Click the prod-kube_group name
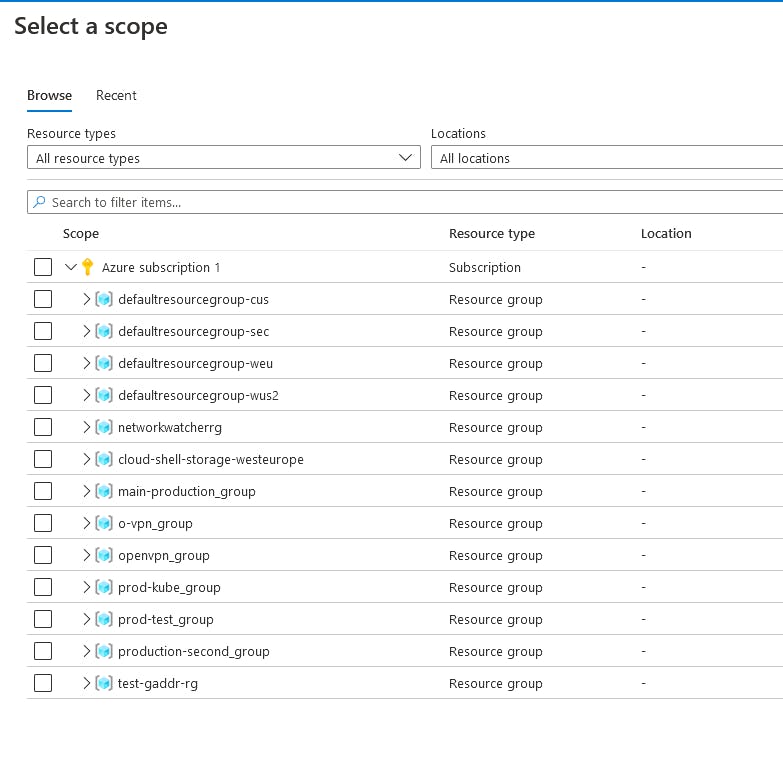The image size is (783, 780). [x=169, y=587]
